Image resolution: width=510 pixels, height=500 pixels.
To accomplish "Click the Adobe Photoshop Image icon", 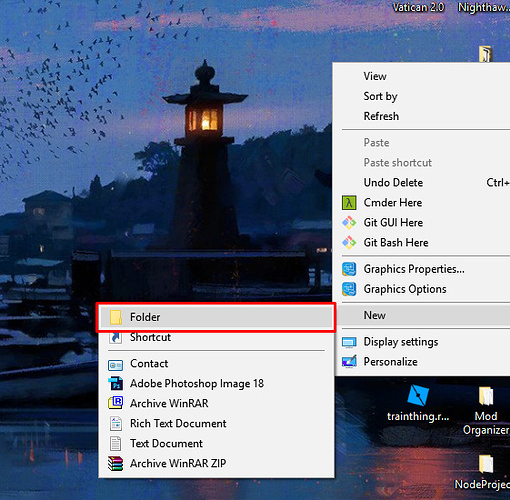I will [116, 384].
